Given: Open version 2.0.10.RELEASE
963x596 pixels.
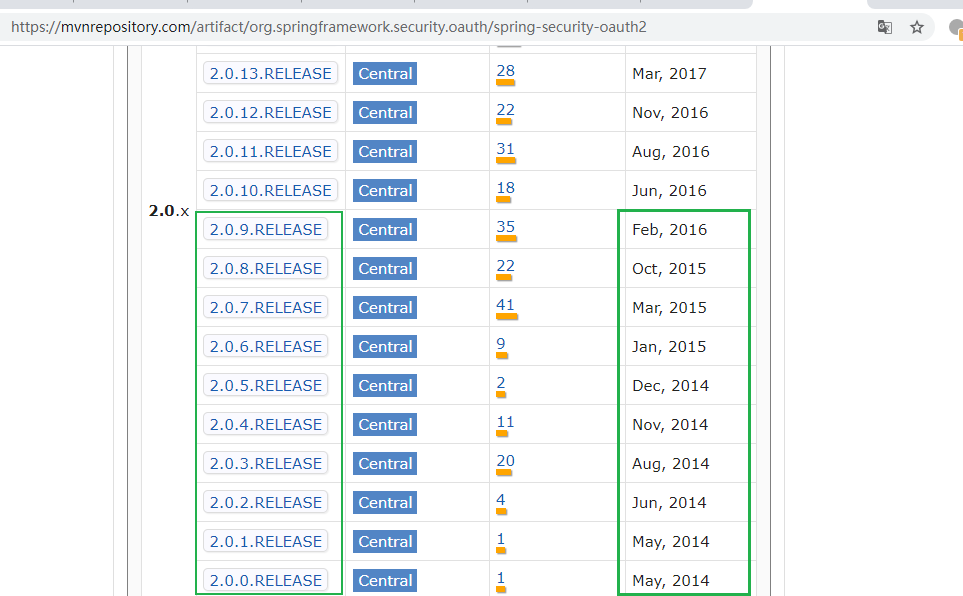Looking at the screenshot, I should click(270, 190).
